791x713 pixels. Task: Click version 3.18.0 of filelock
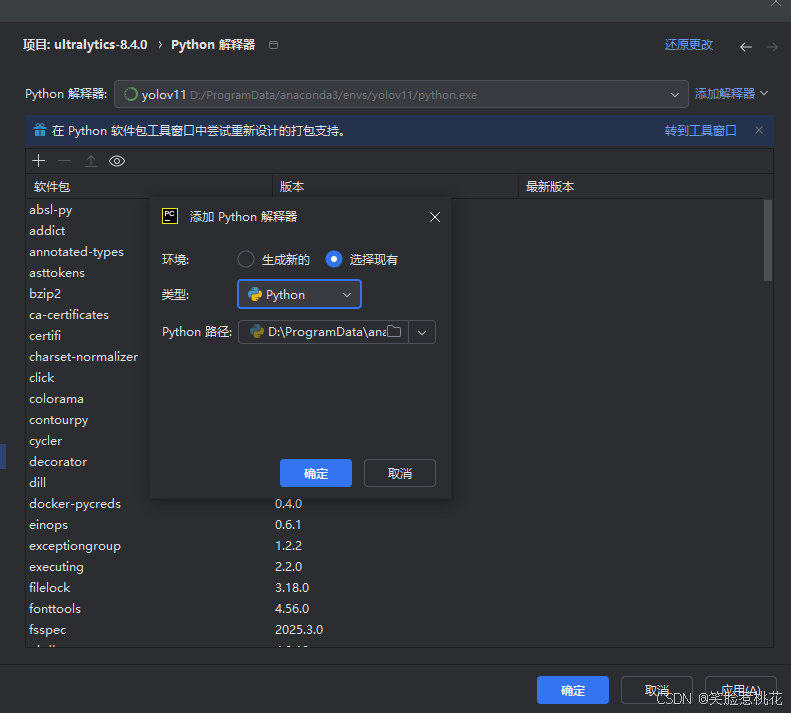(x=292, y=587)
